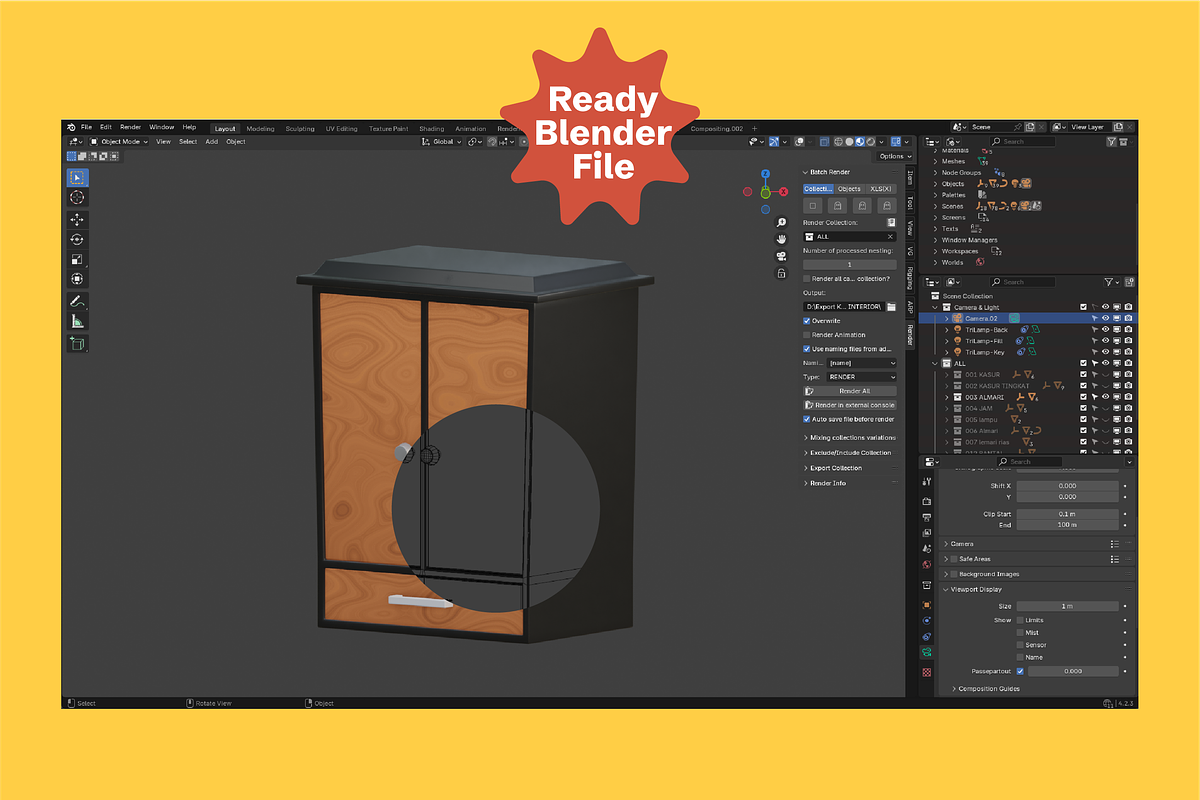
Task: Switch to the Shading workspace tab
Action: 431,129
